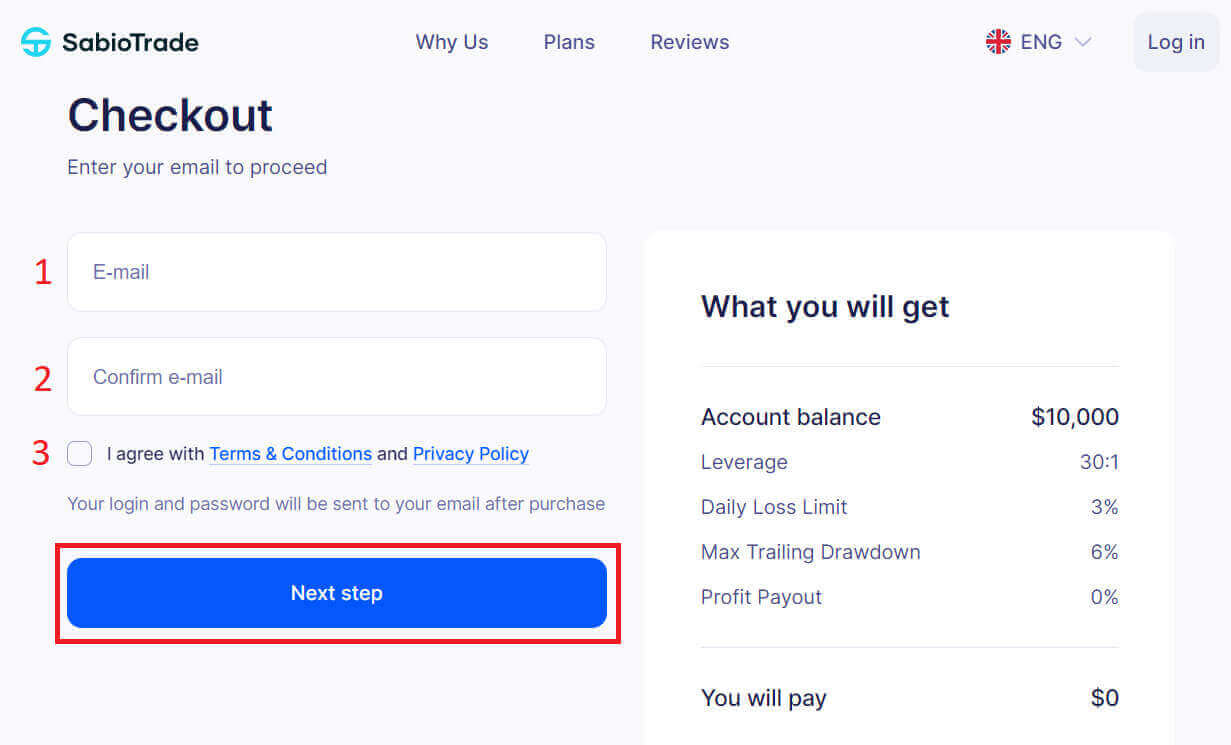The height and width of the screenshot is (745, 1231).
Task: Click the SabioTrade logo icon
Action: coord(34,41)
